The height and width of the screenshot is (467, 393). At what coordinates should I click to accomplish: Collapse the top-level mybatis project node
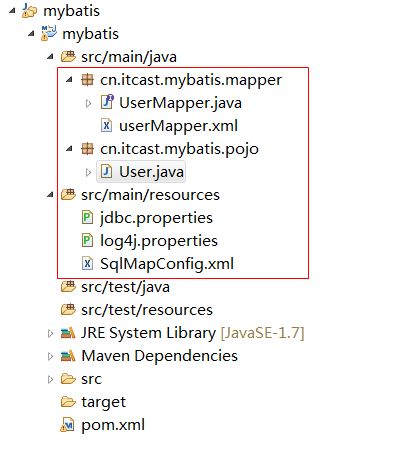click(12, 11)
